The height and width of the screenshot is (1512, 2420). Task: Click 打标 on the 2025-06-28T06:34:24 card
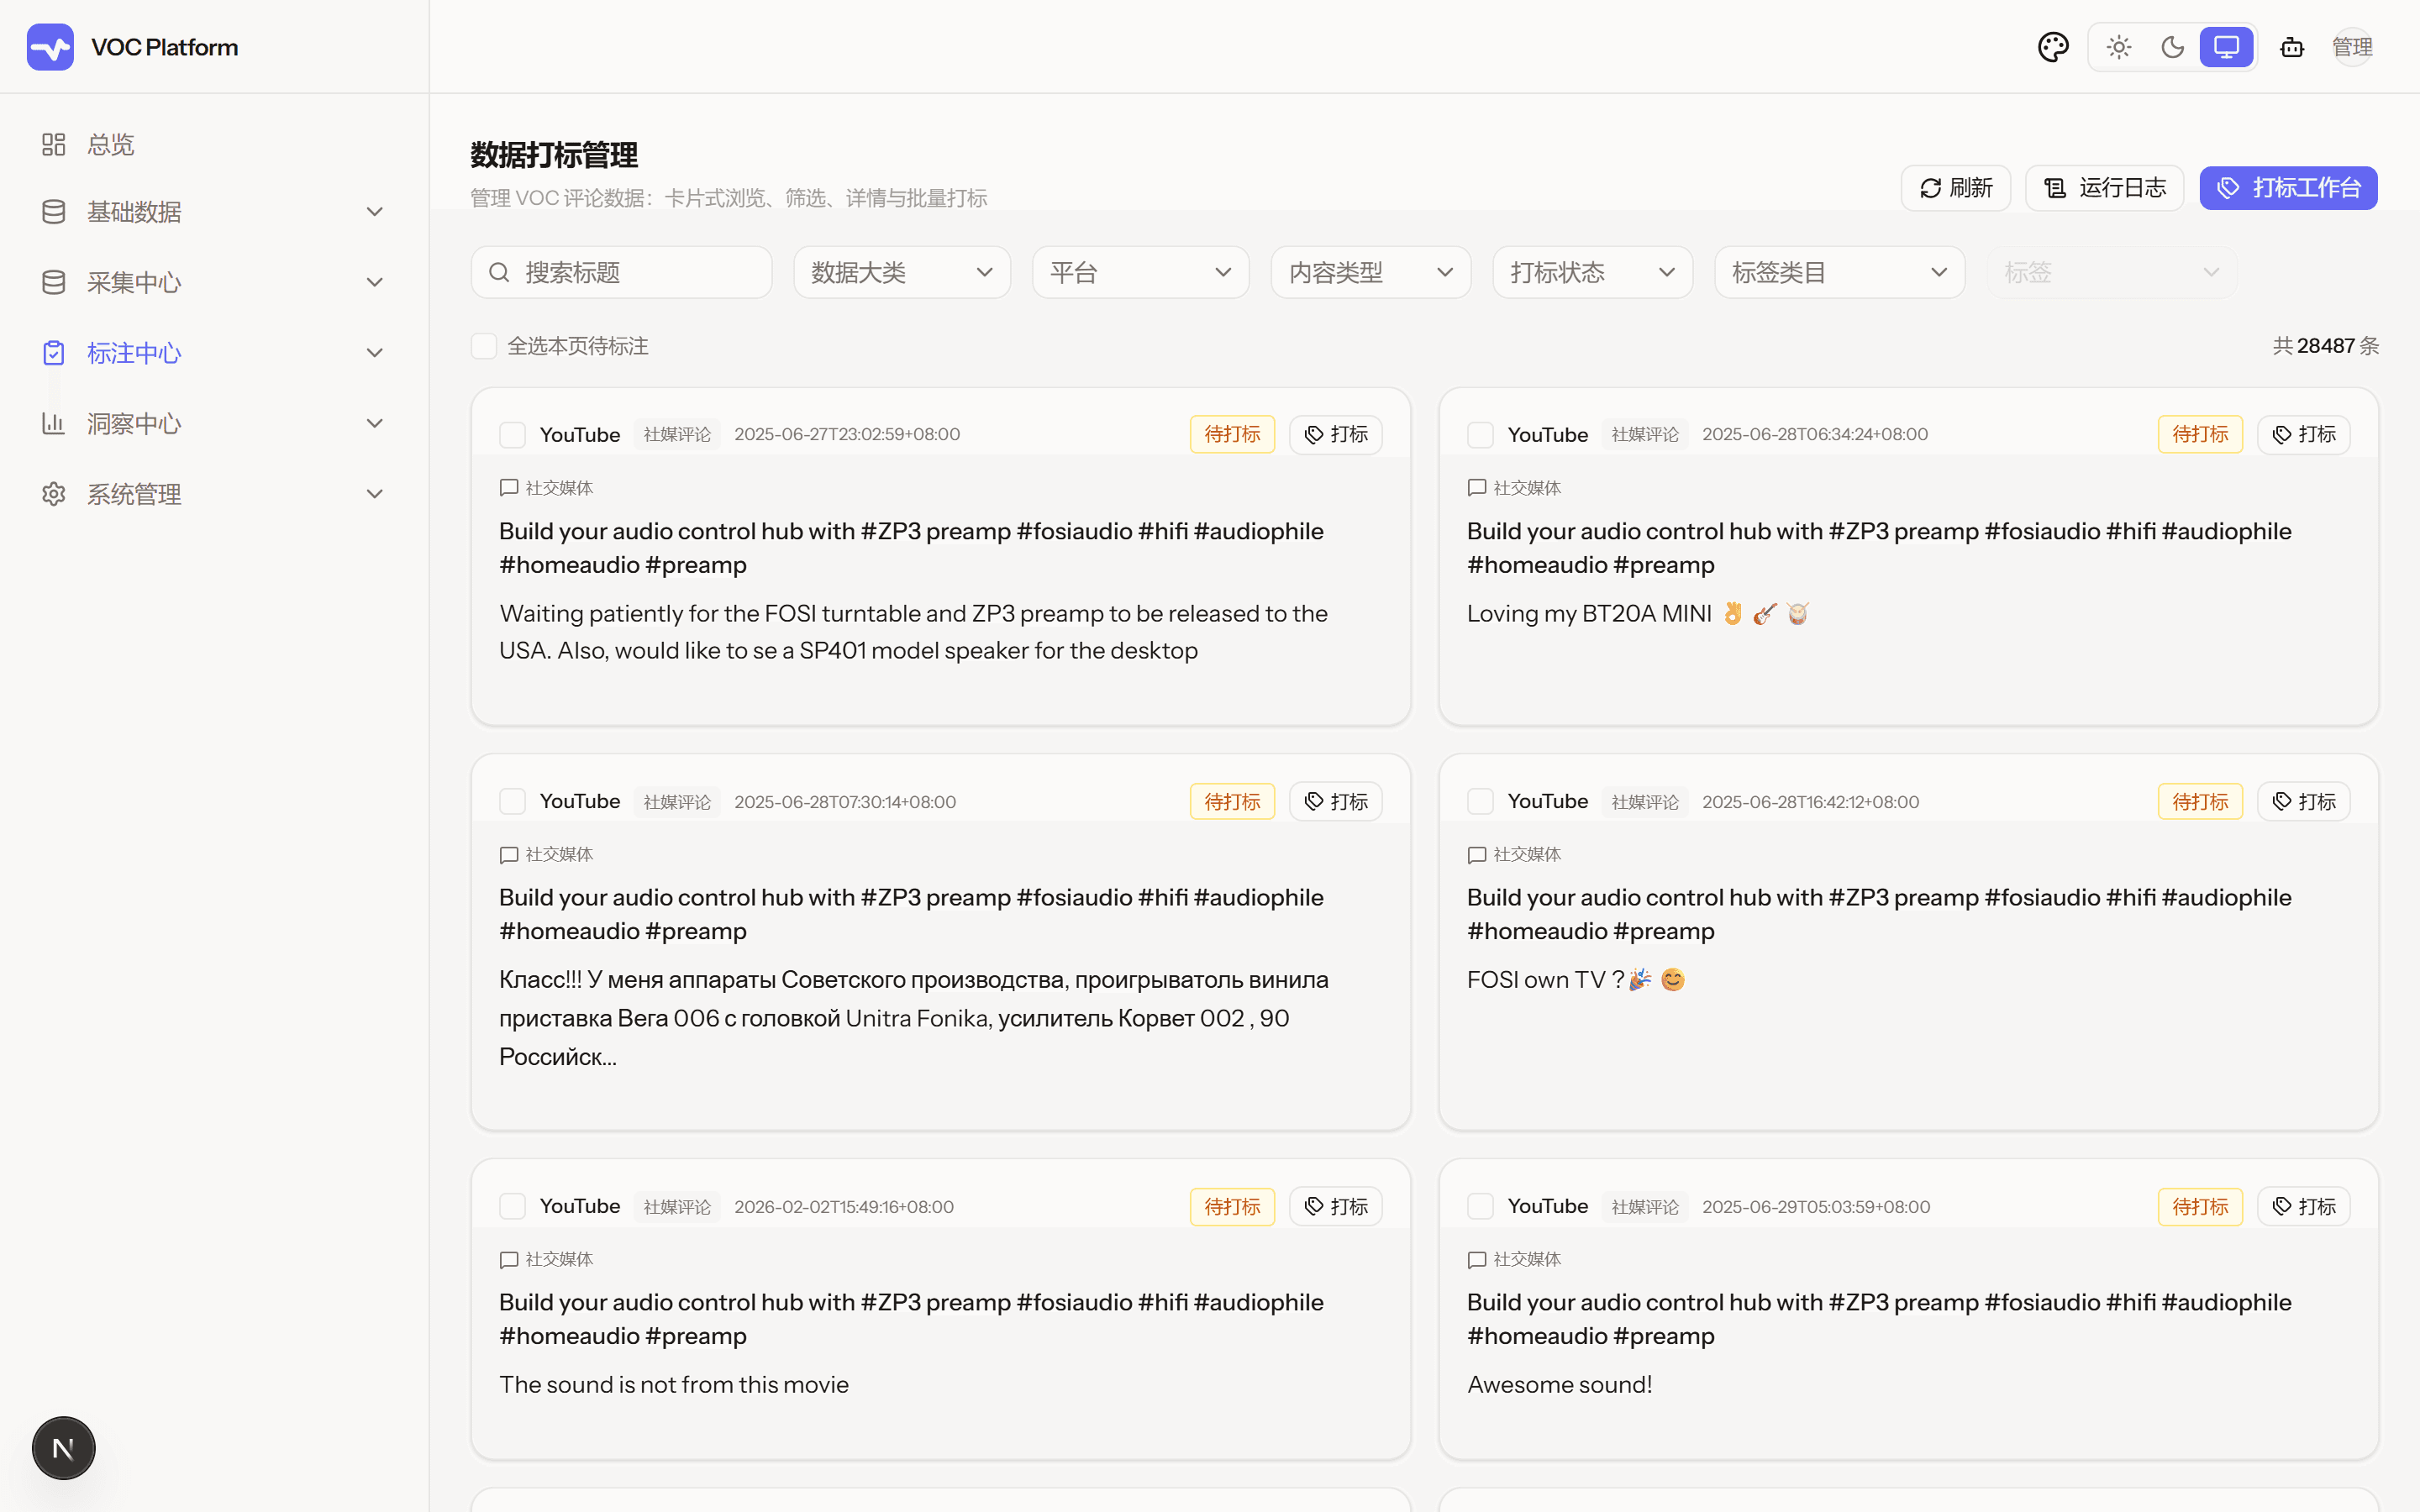[2304, 435]
